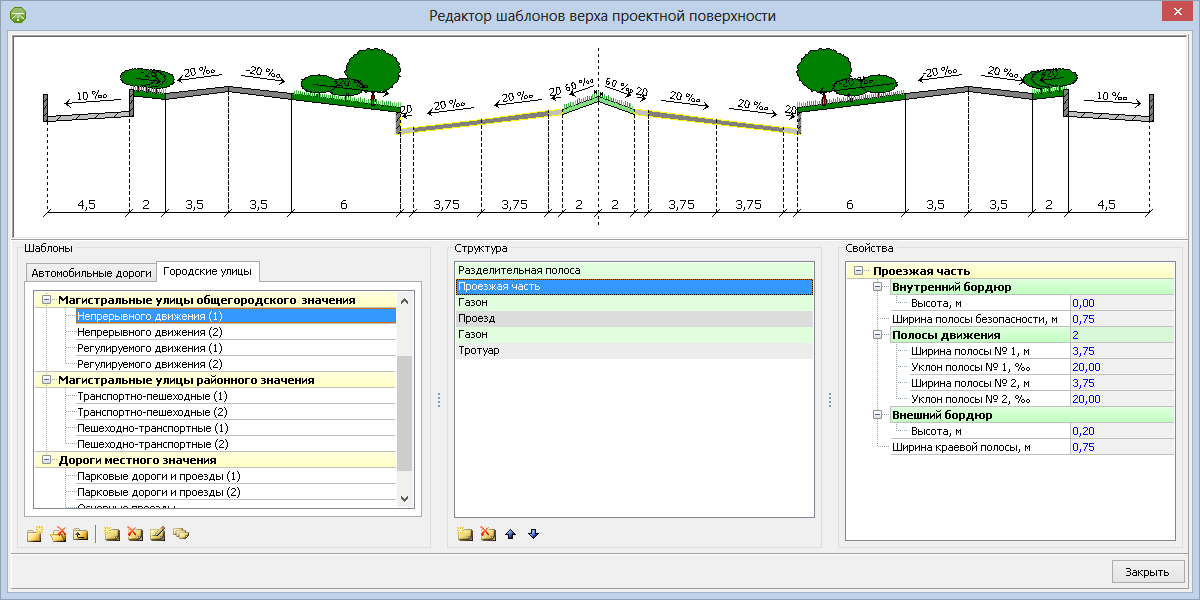
Task: Click the create new template icon under Шаблоны
Action: pyautogui.click(x=112, y=534)
